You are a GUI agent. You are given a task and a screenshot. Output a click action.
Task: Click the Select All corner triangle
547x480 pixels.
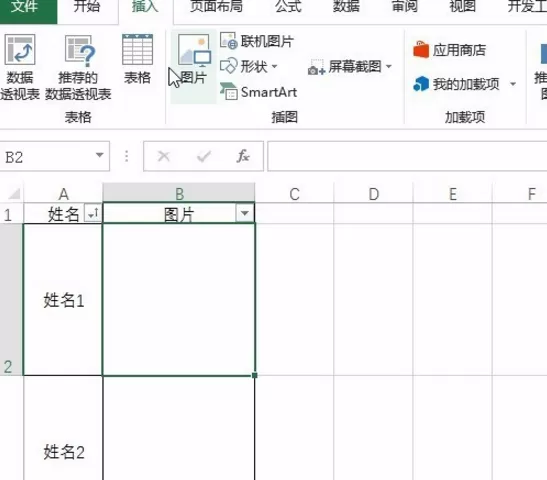coord(14,193)
